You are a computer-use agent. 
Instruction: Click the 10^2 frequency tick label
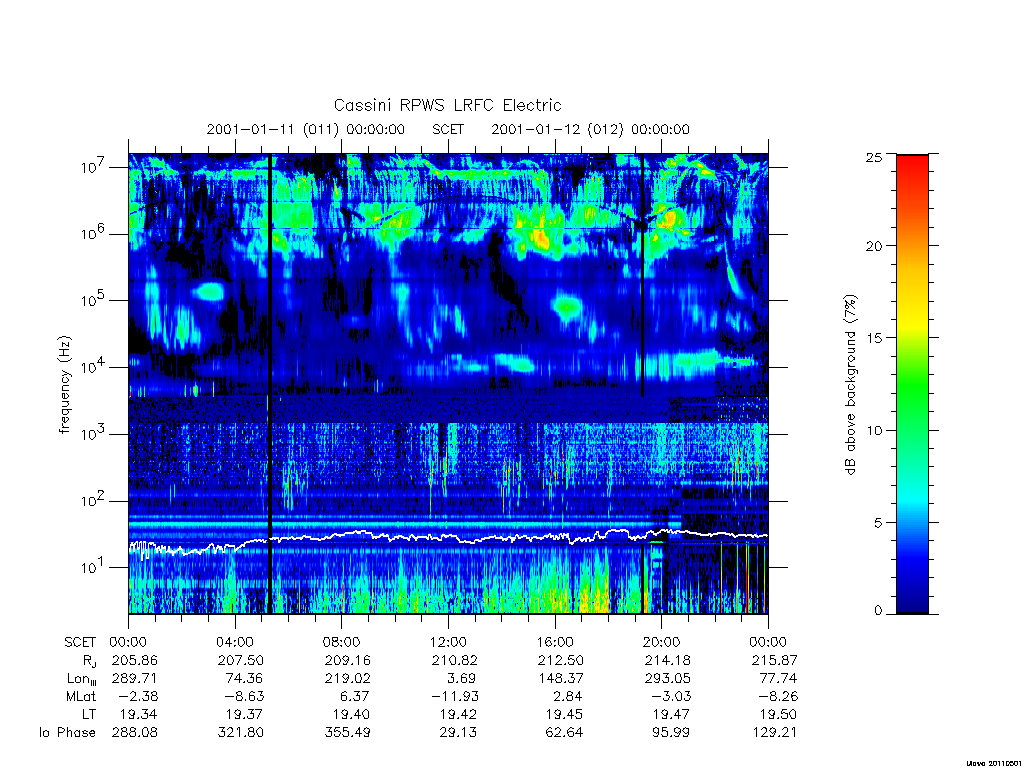click(x=94, y=501)
